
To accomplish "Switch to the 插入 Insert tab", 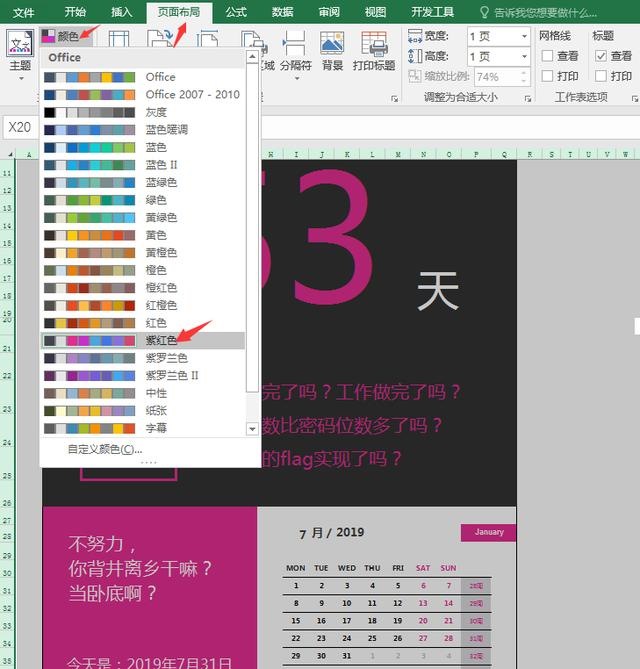I will click(x=122, y=12).
